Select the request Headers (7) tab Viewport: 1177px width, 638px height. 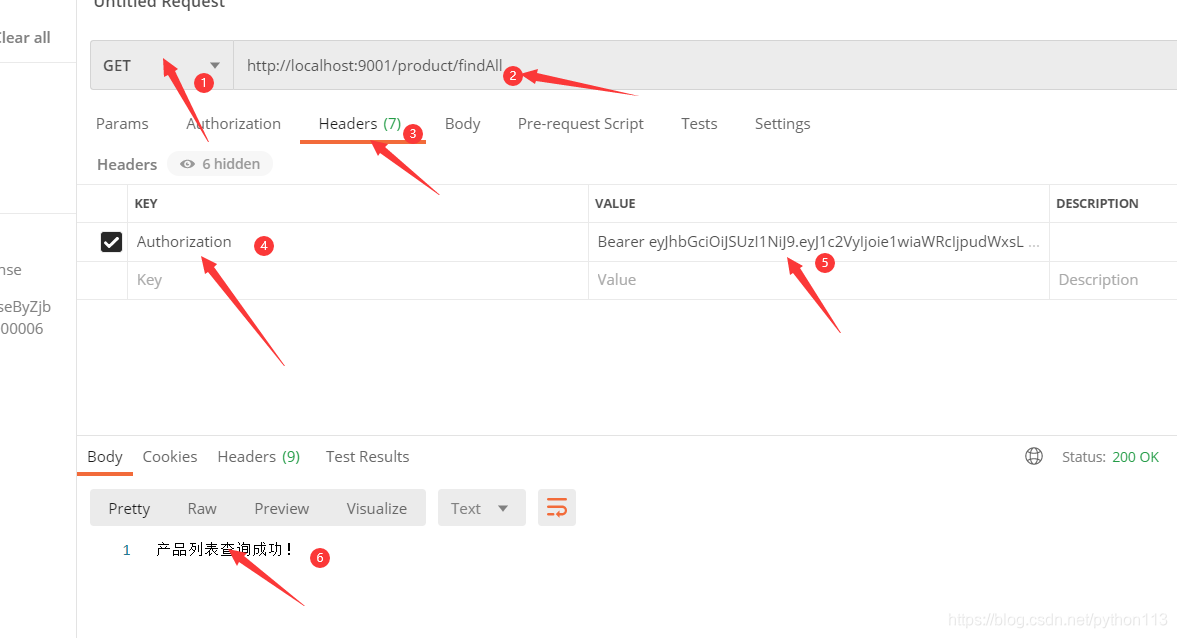pos(360,124)
